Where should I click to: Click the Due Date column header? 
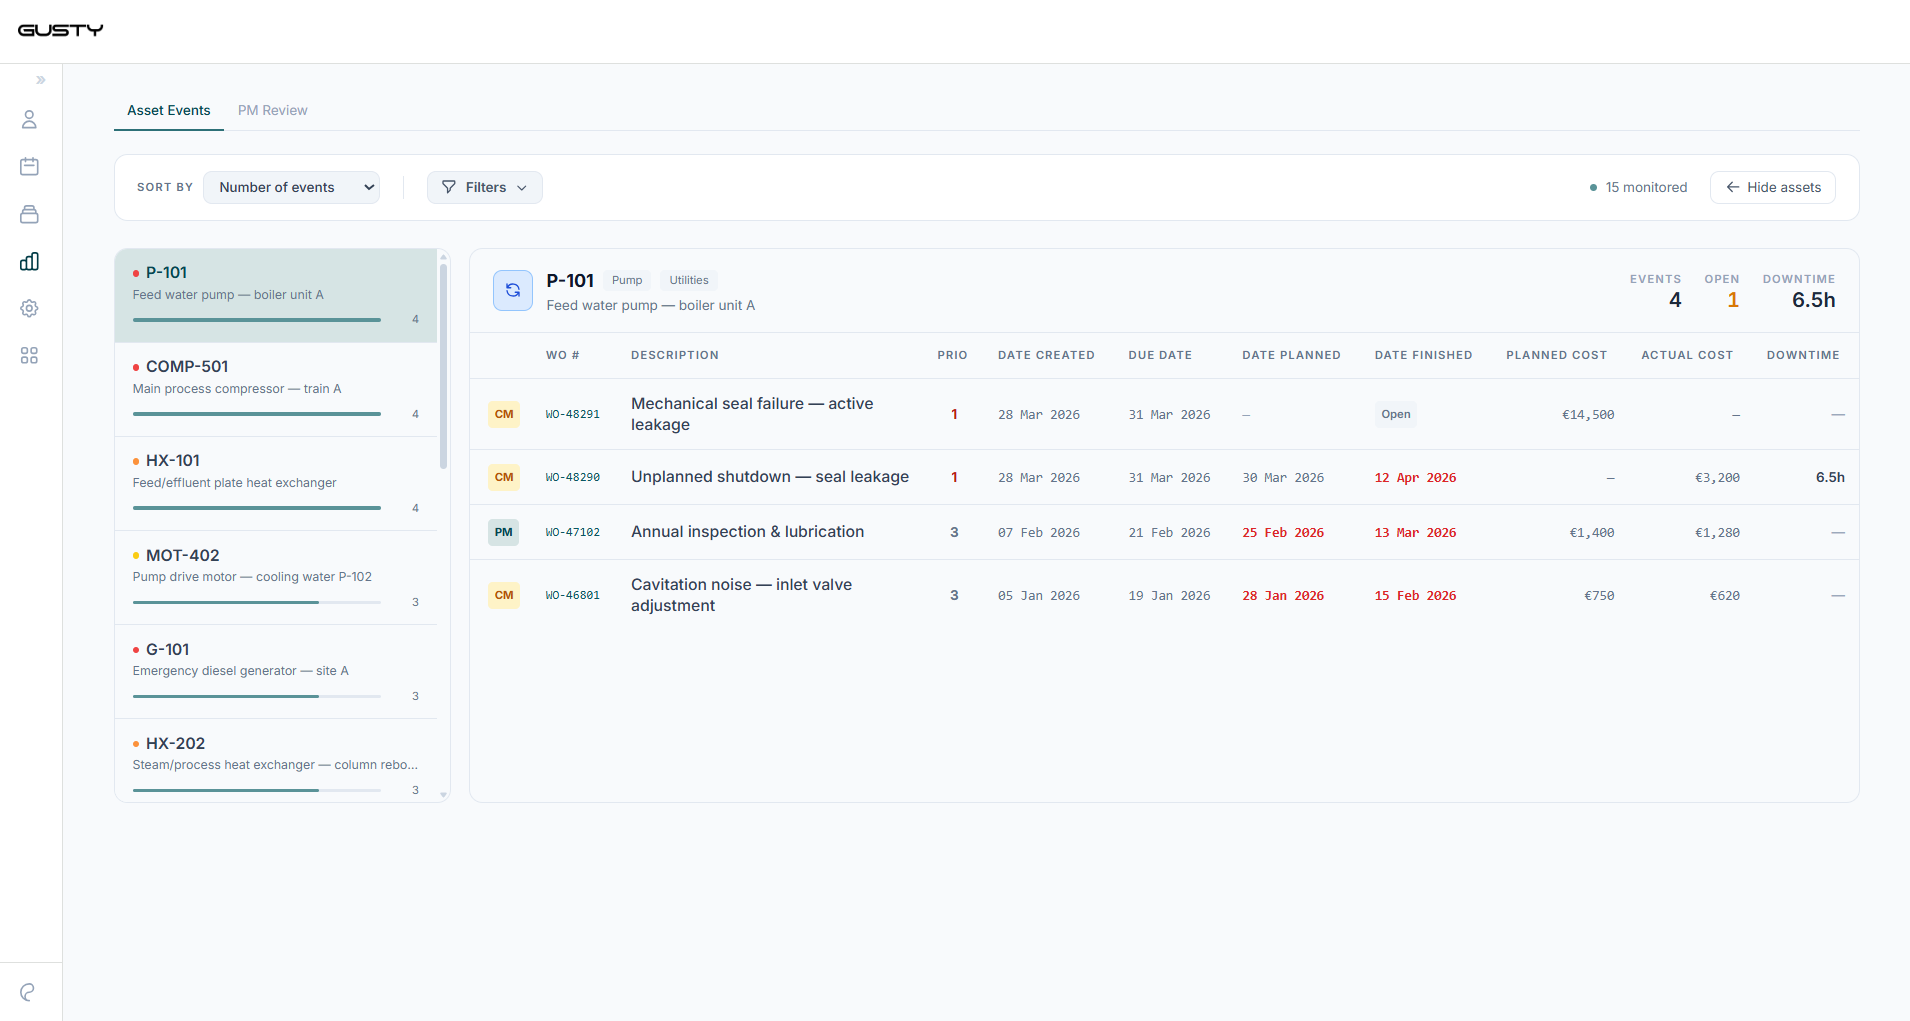click(1160, 355)
